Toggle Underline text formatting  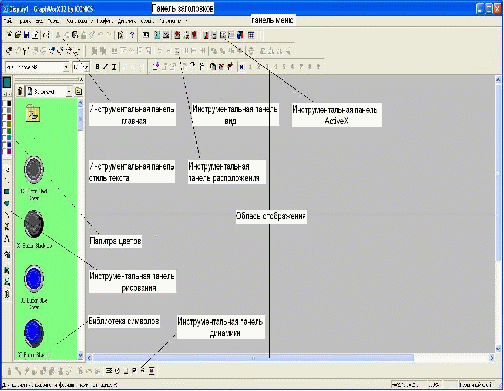[x=114, y=67]
